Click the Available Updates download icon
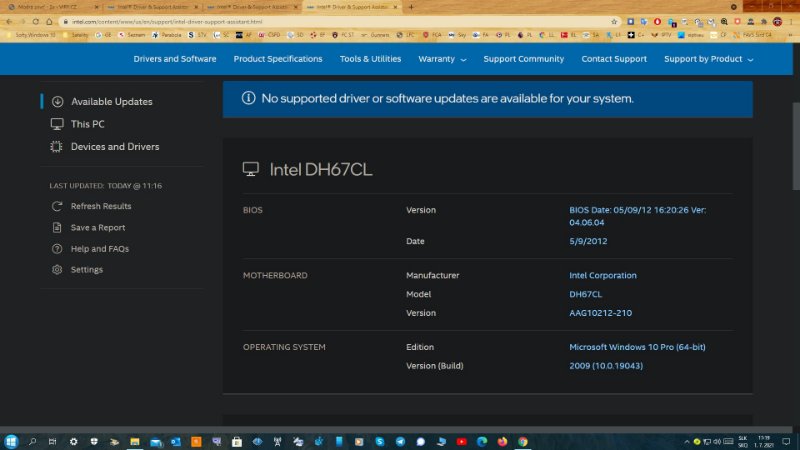 tap(57, 102)
